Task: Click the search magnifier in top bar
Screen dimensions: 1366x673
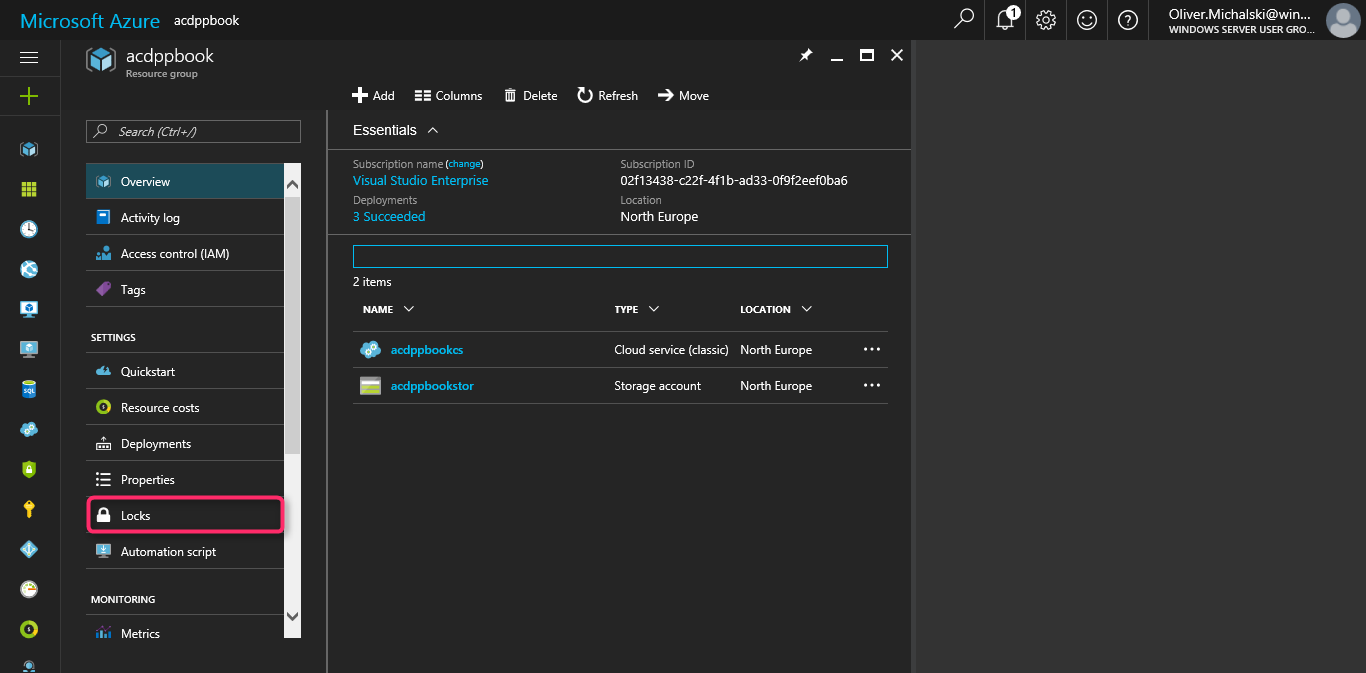Action: [x=964, y=19]
